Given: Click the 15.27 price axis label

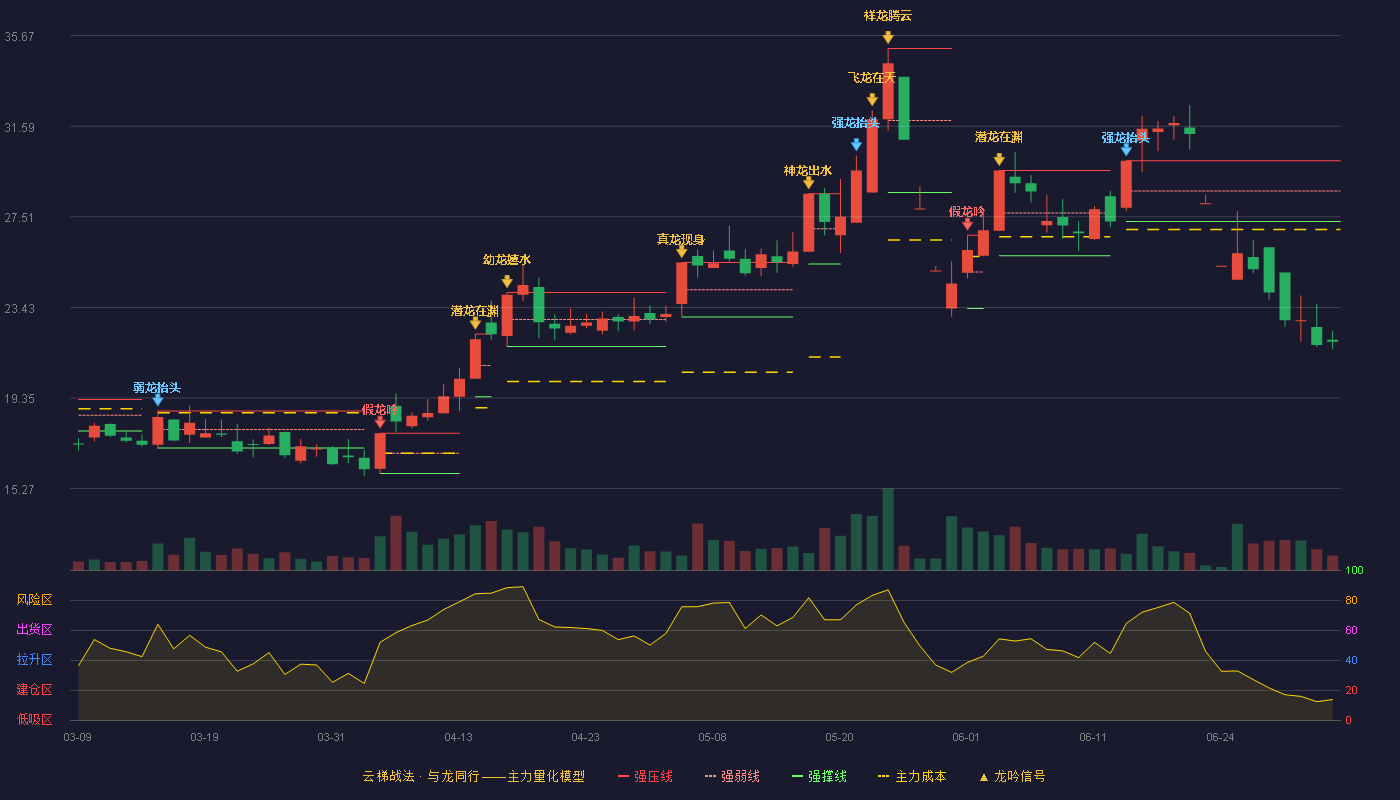Looking at the screenshot, I should point(20,489).
